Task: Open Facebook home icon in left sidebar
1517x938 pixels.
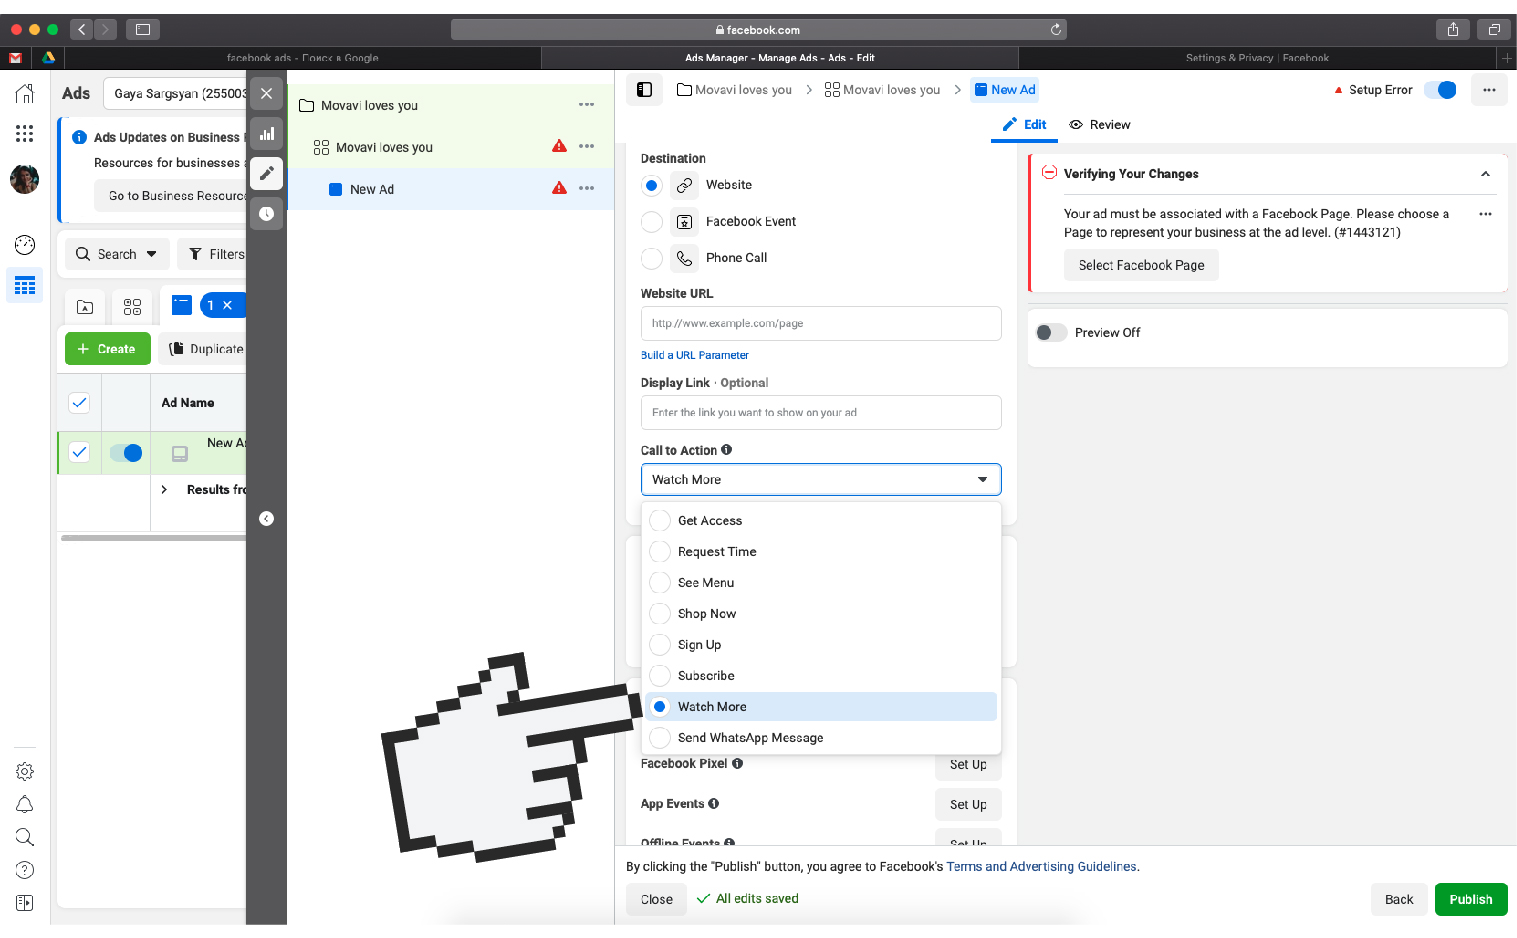Action: [x=25, y=94]
